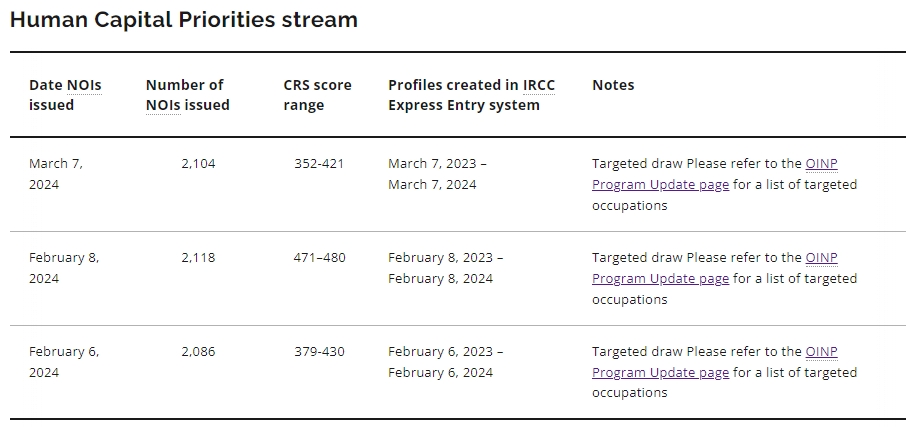
Task: Select the Number of NOIs issued header
Action: tap(187, 95)
